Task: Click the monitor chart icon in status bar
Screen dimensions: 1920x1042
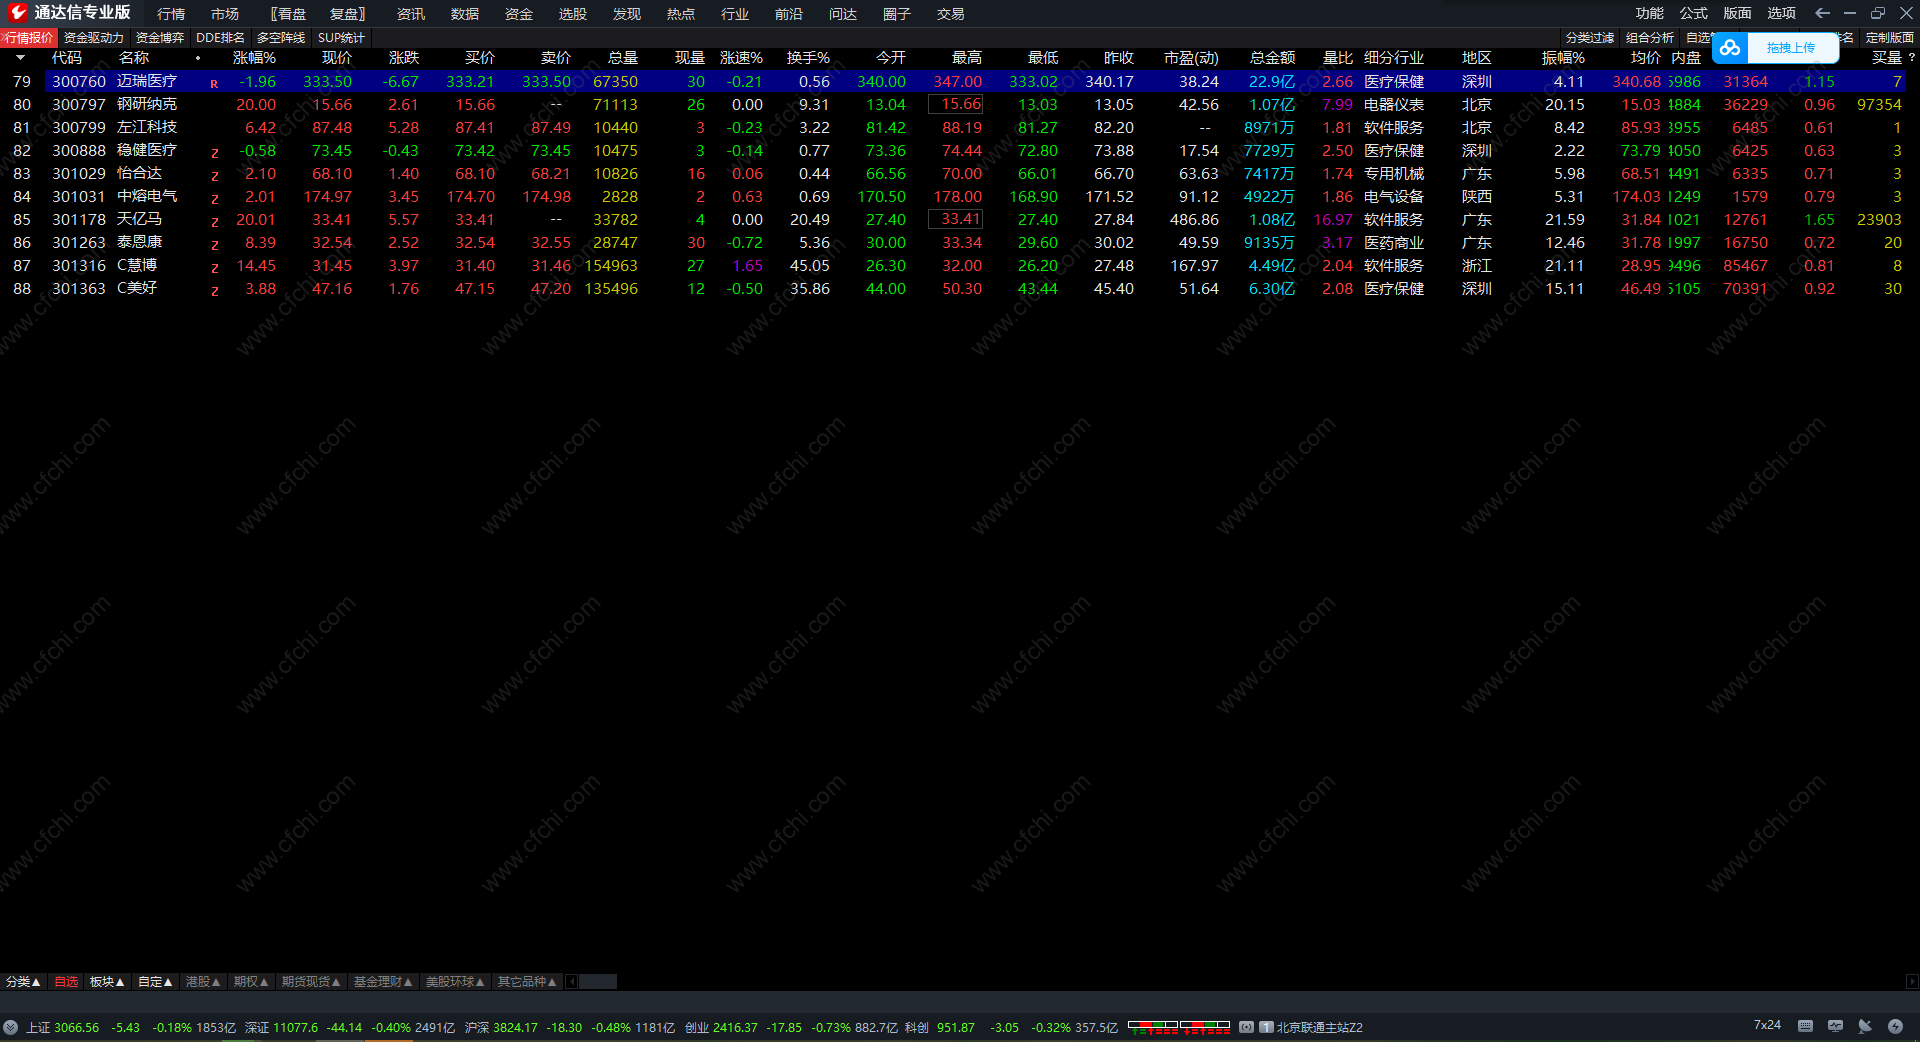Action: tap(1835, 1026)
